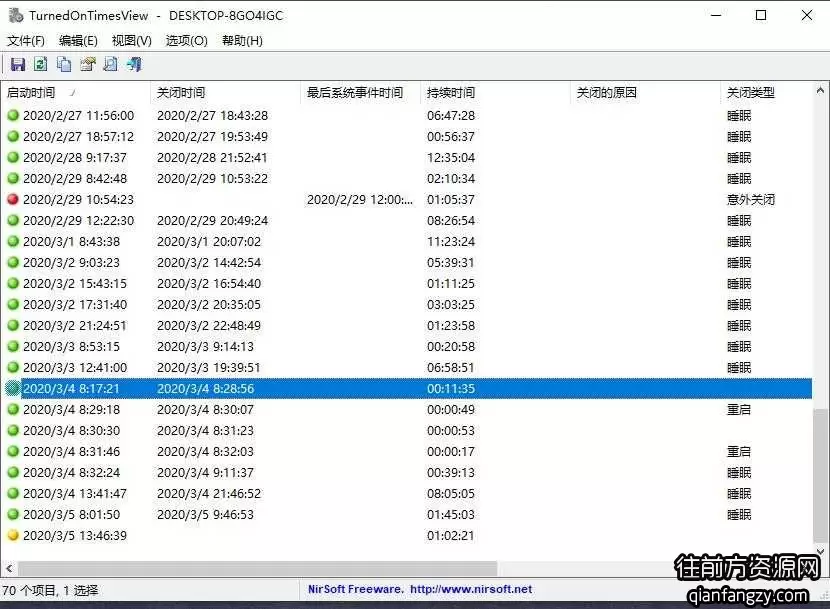Image resolution: width=830 pixels, height=609 pixels.
Task: Select the row starting 2020/3/2 15:43:15
Action: click(406, 283)
